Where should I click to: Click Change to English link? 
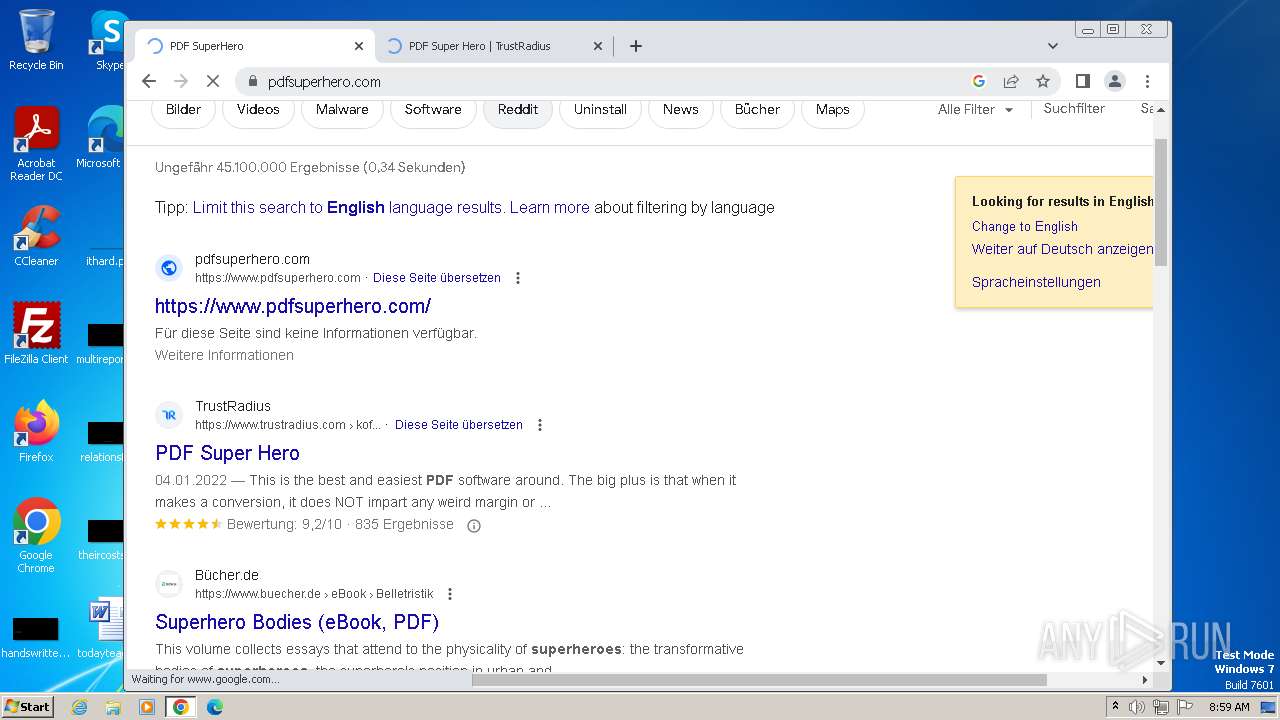(x=1025, y=226)
